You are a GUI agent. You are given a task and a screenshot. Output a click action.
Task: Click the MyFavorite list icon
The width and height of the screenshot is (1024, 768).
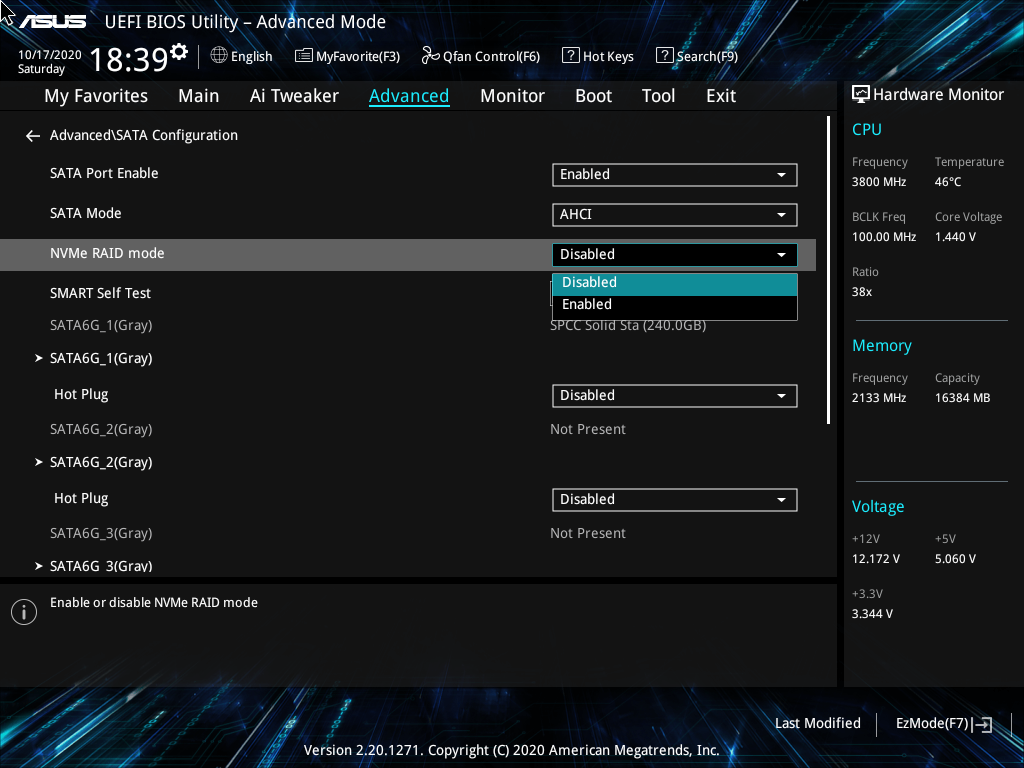tap(304, 56)
